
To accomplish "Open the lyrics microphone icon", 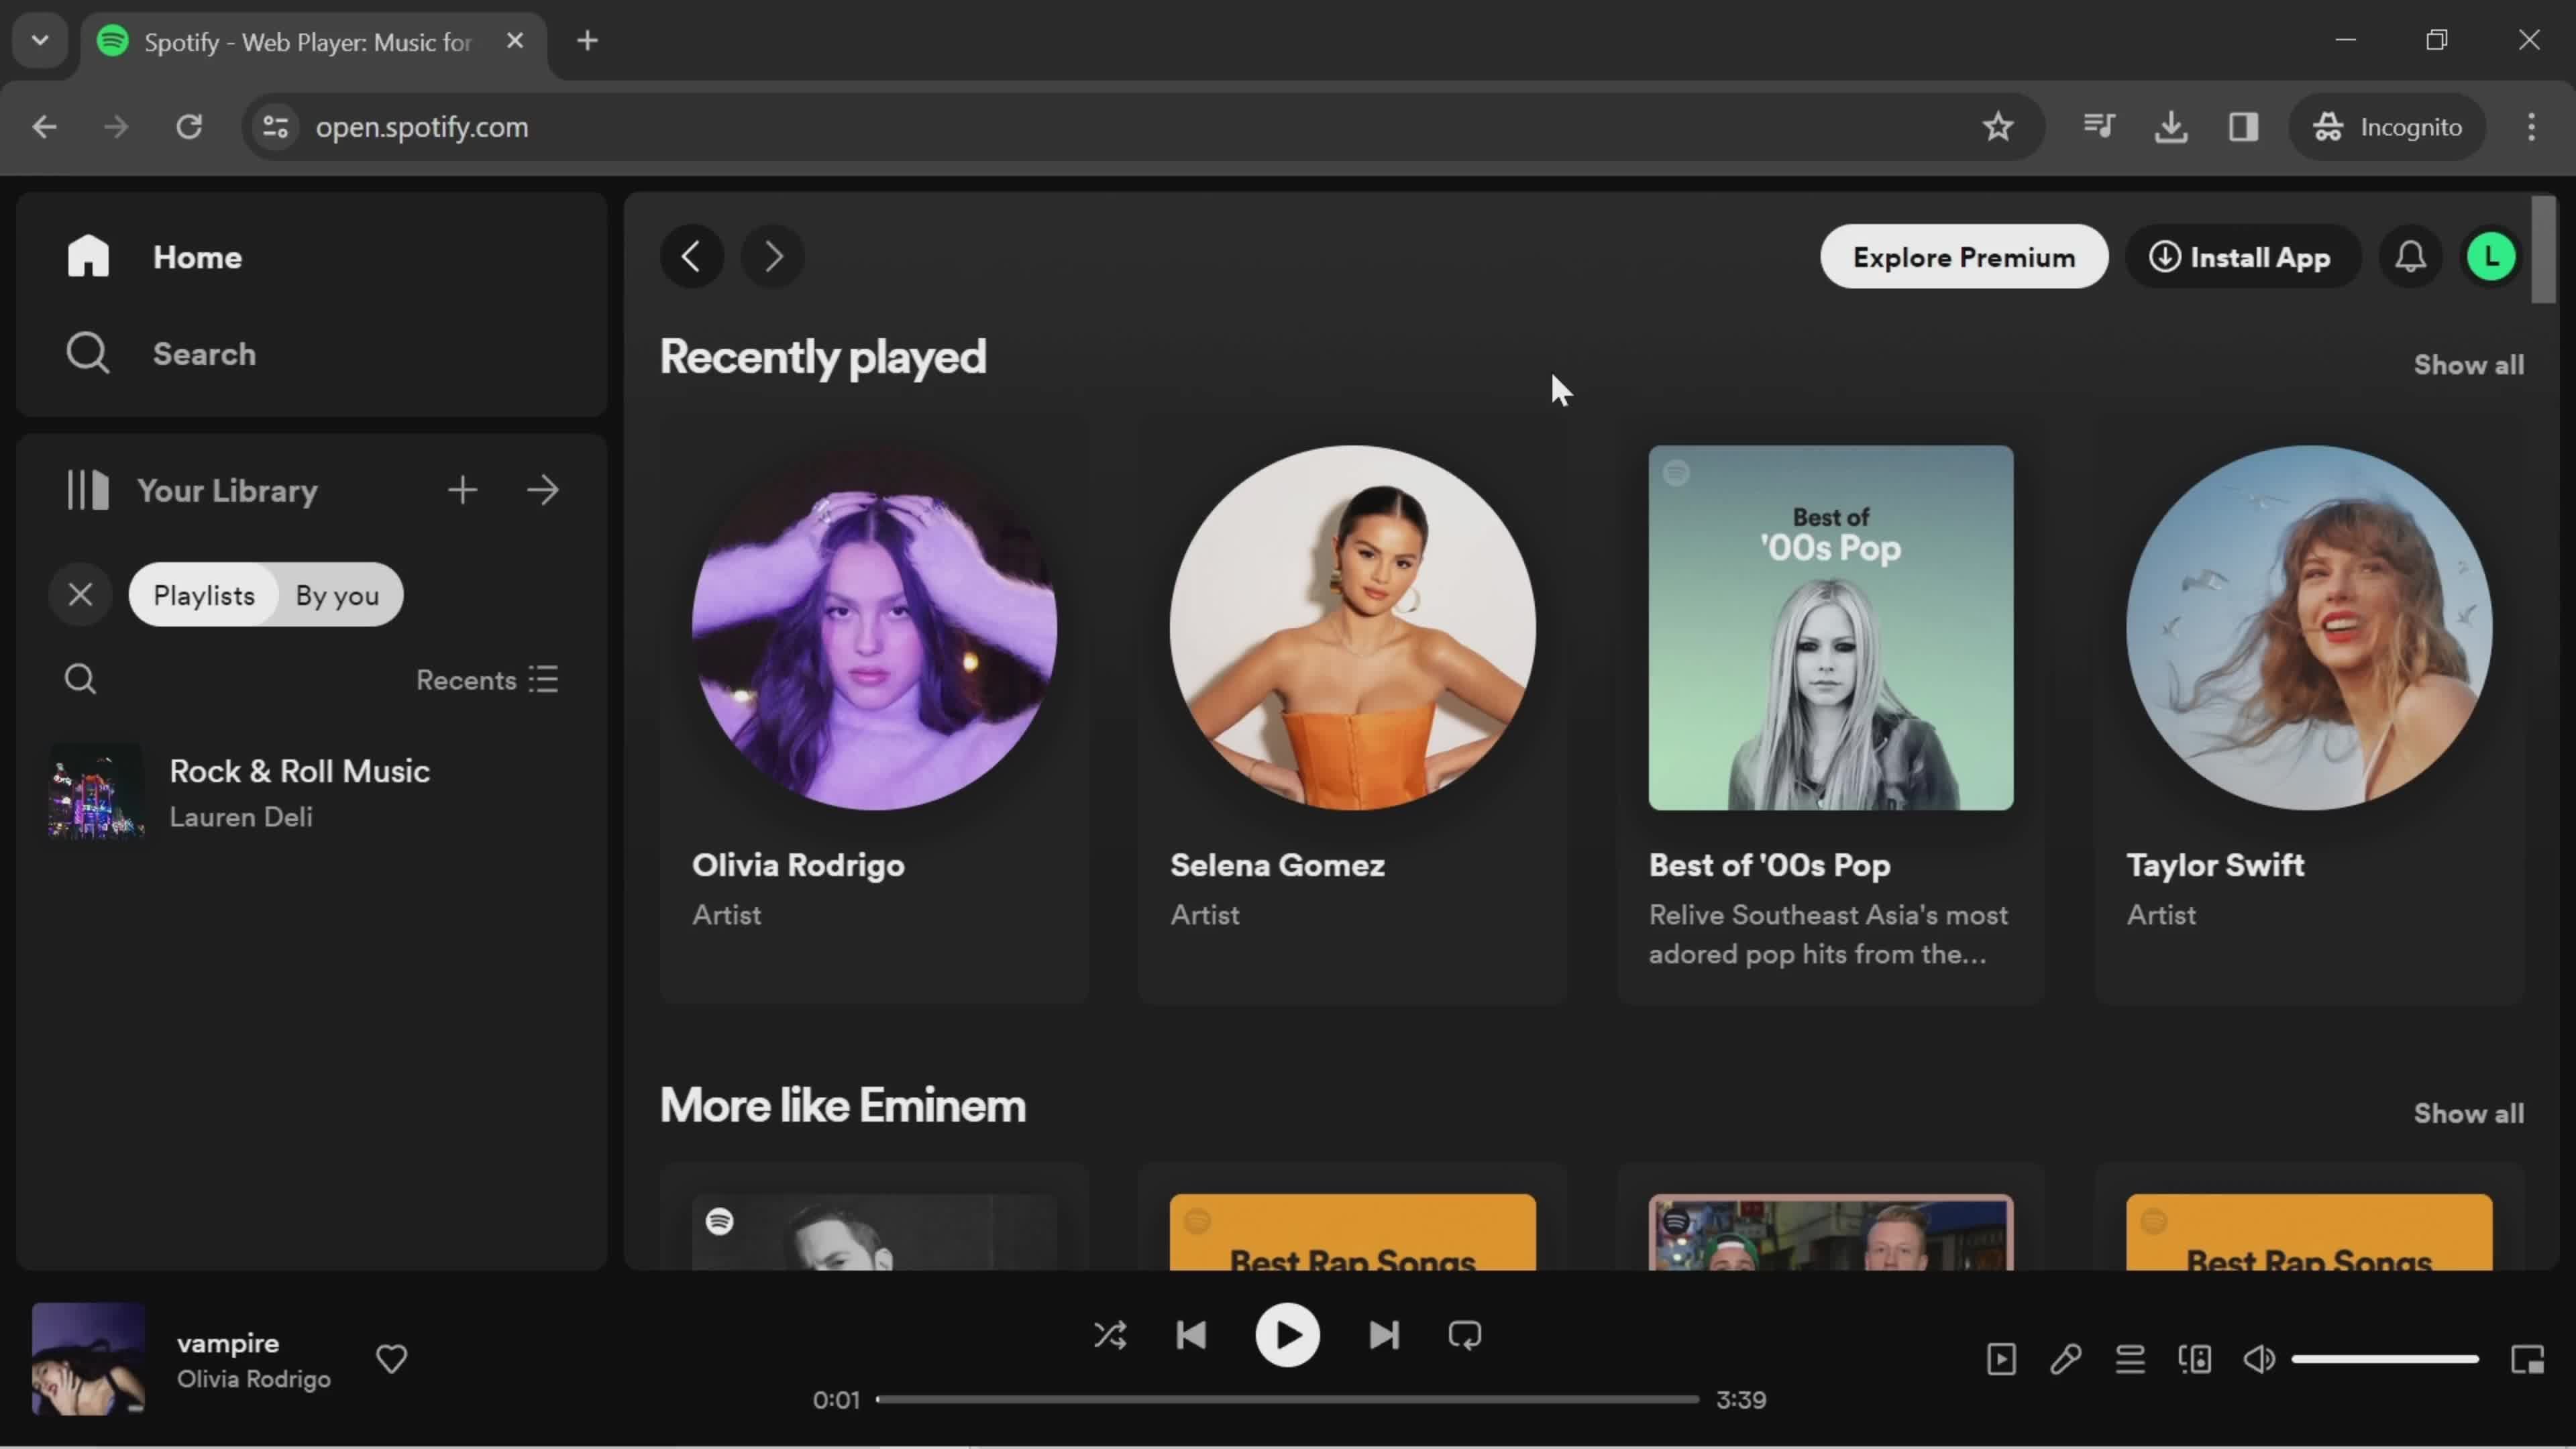I will [2066, 1359].
